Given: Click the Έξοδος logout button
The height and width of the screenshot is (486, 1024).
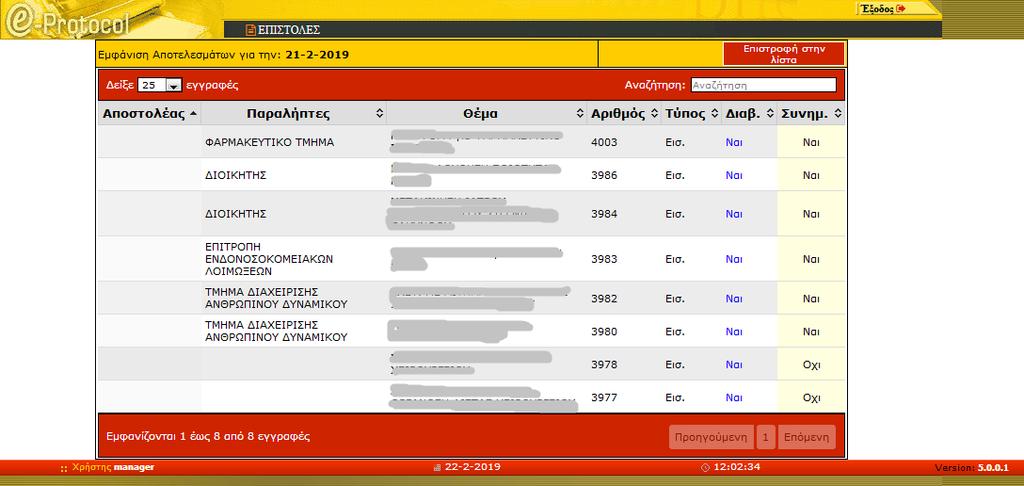Looking at the screenshot, I should point(883,8).
